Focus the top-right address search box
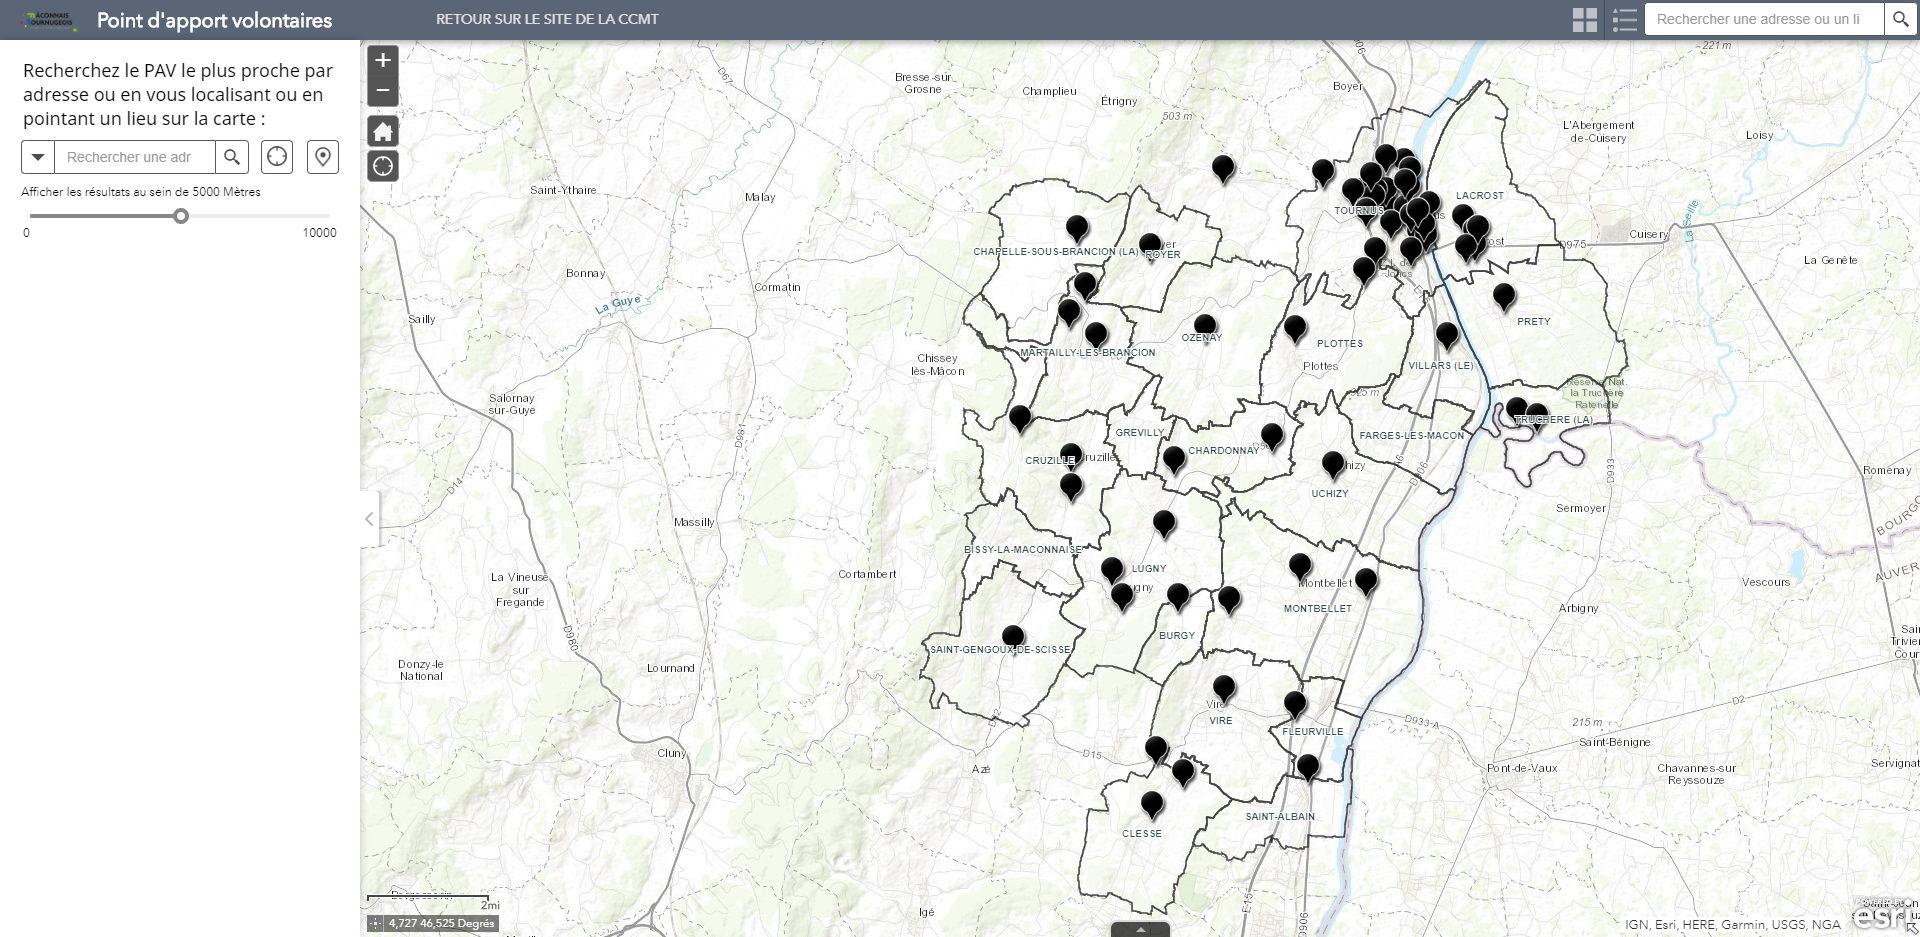Viewport: 1920px width, 937px height. tap(1764, 19)
